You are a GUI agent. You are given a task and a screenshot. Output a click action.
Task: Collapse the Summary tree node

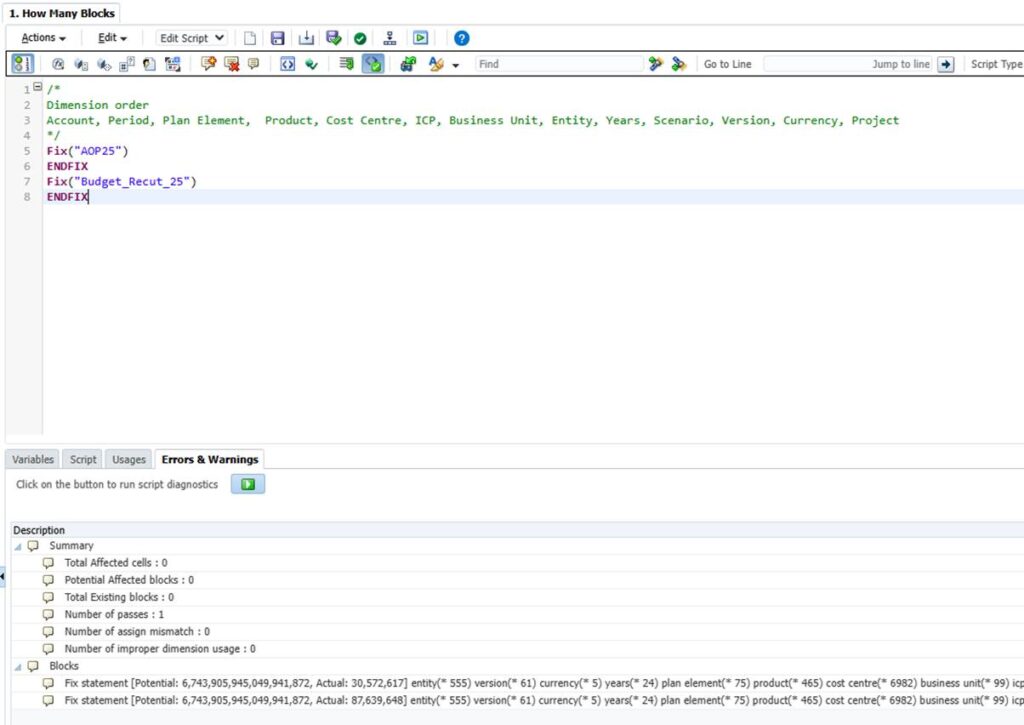coord(17,546)
